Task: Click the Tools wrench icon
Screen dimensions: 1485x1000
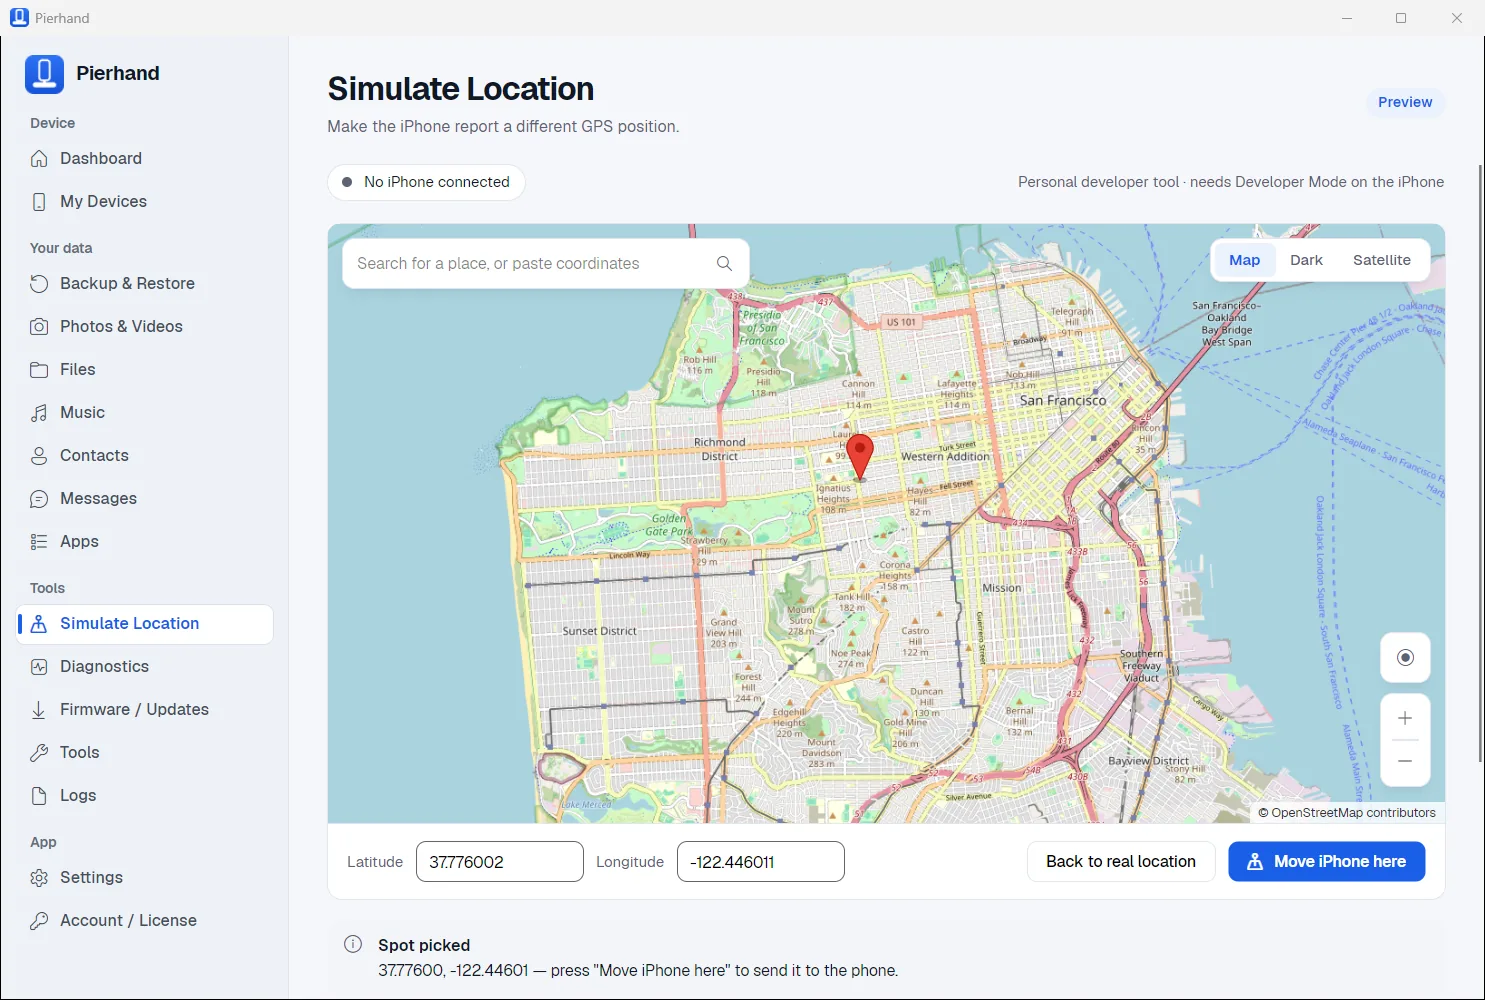Action: click(x=39, y=753)
